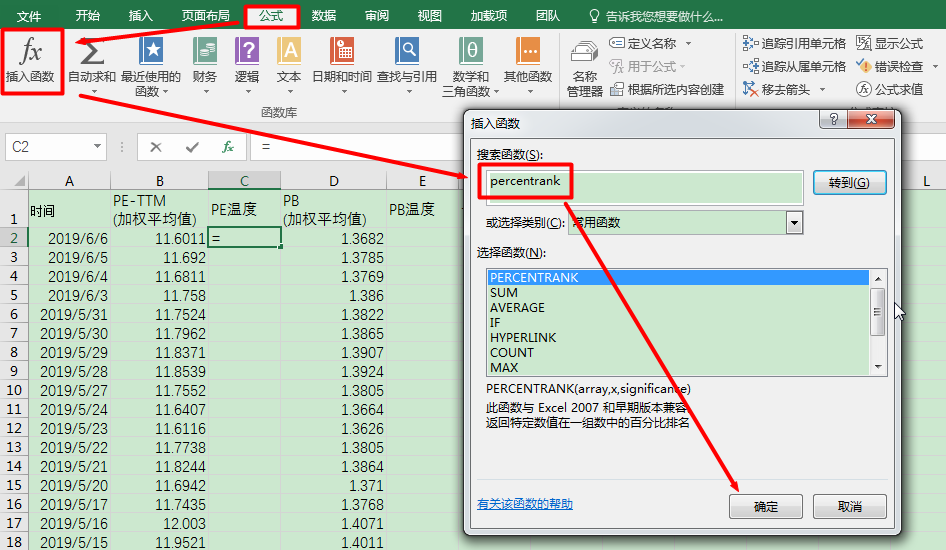Open the Financial (财务) functions icon

[x=205, y=51]
